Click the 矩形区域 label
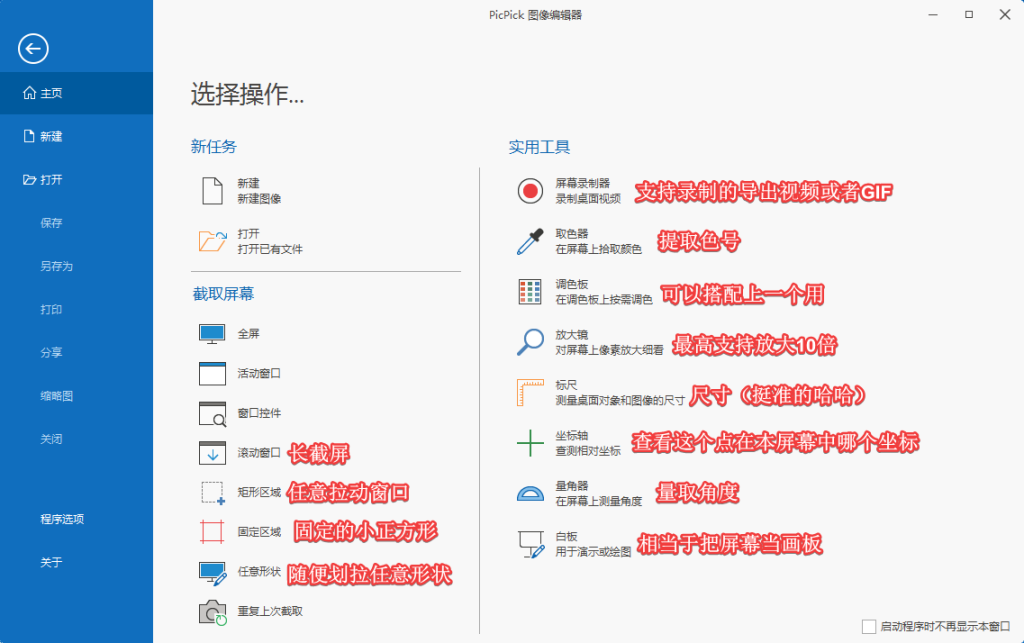The image size is (1024, 643). [259, 492]
